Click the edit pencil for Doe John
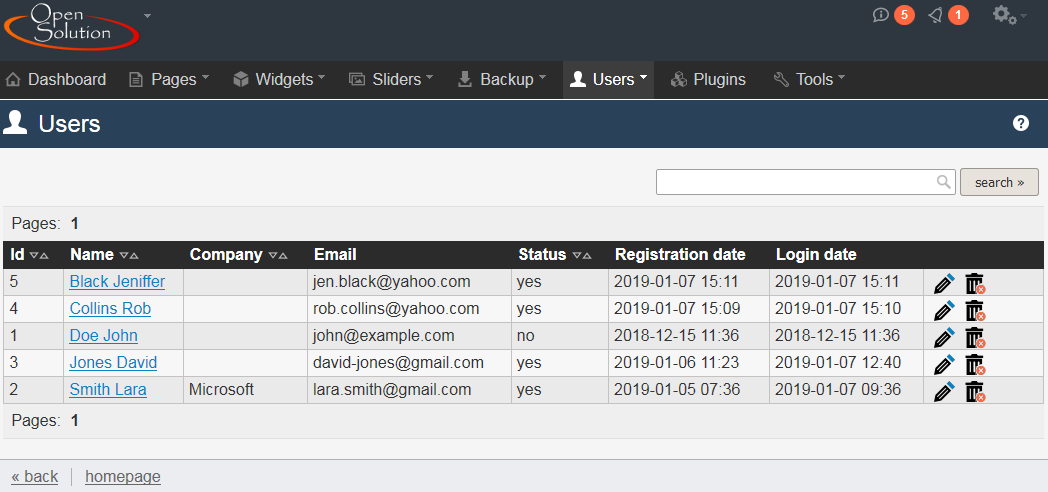Screen dimensions: 1048x492 point(943,337)
